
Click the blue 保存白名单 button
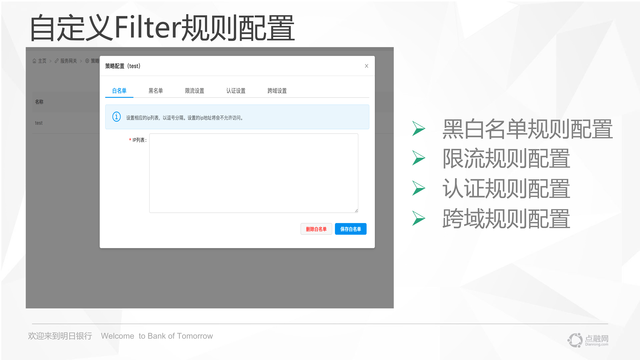point(351,229)
